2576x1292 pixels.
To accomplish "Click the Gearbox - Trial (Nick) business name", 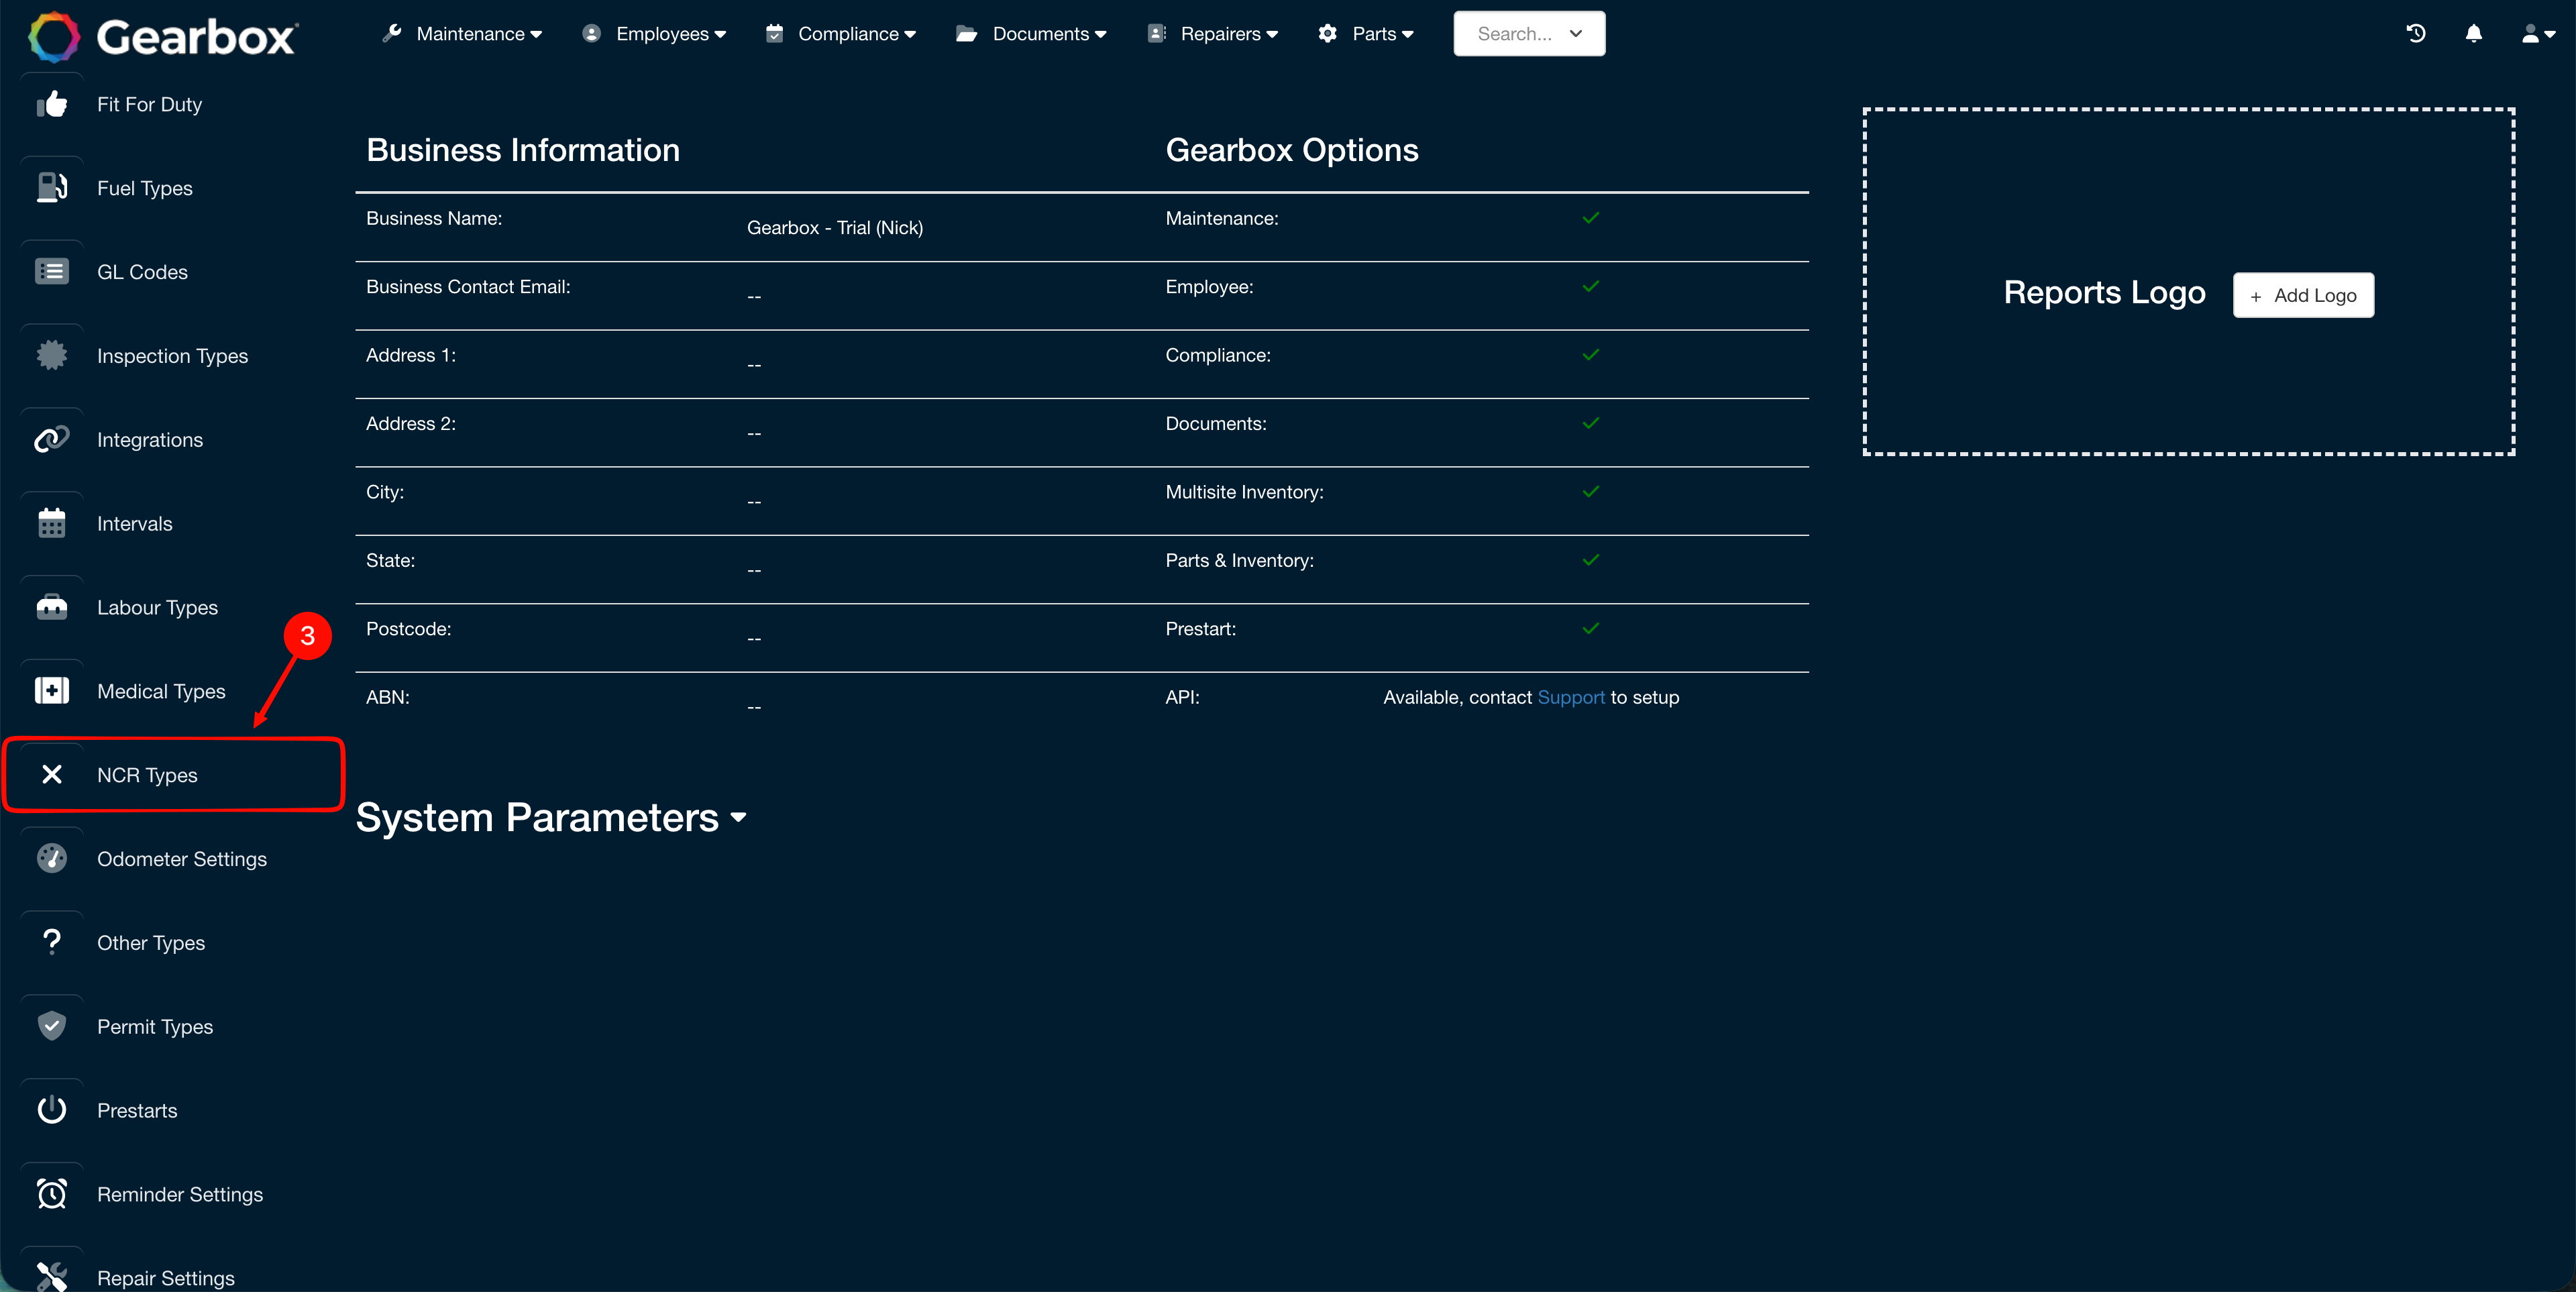I will coord(834,228).
